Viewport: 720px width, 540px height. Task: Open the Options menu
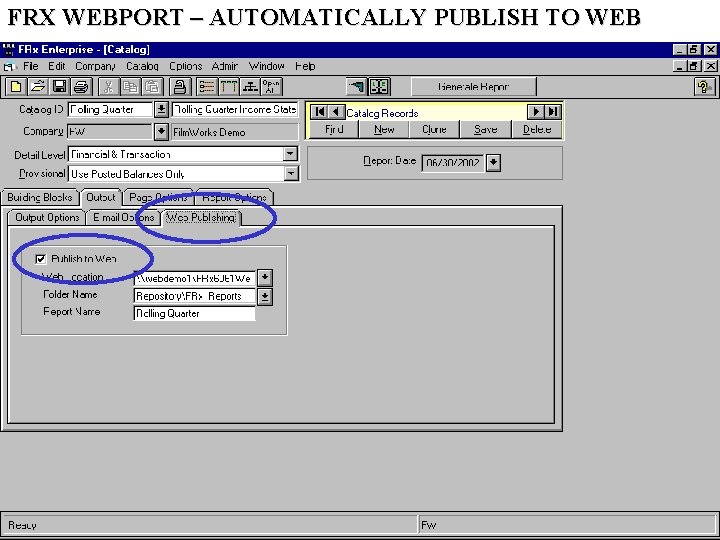[186, 66]
